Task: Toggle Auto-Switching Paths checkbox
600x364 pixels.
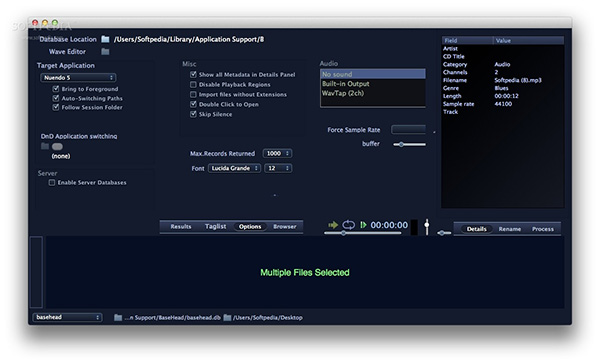Action: point(56,98)
